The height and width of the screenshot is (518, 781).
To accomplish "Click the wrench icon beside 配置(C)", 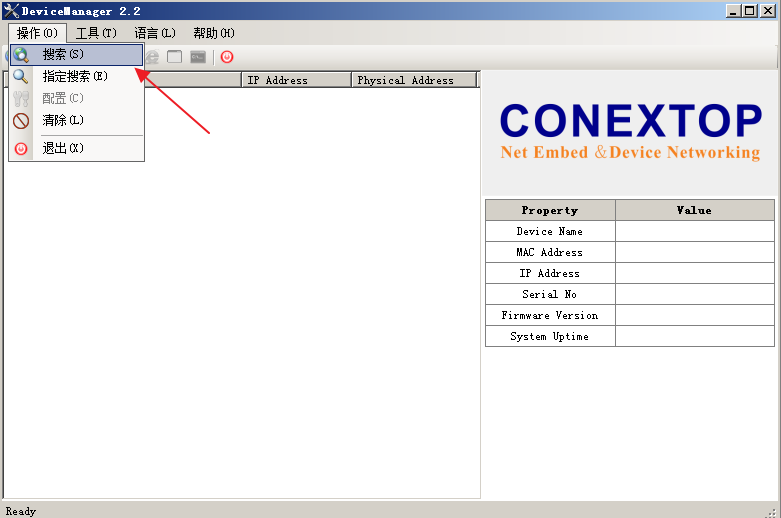I will tap(21, 98).
